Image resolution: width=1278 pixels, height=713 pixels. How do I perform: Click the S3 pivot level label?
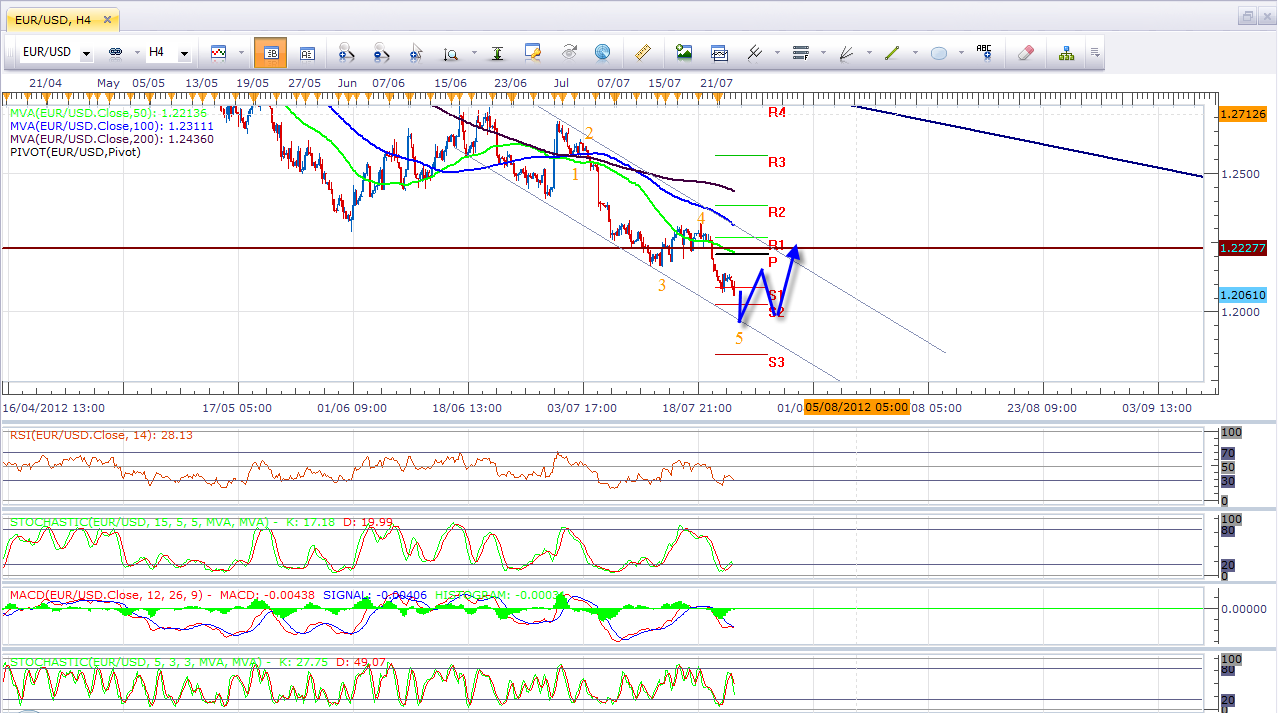pyautogui.click(x=776, y=362)
